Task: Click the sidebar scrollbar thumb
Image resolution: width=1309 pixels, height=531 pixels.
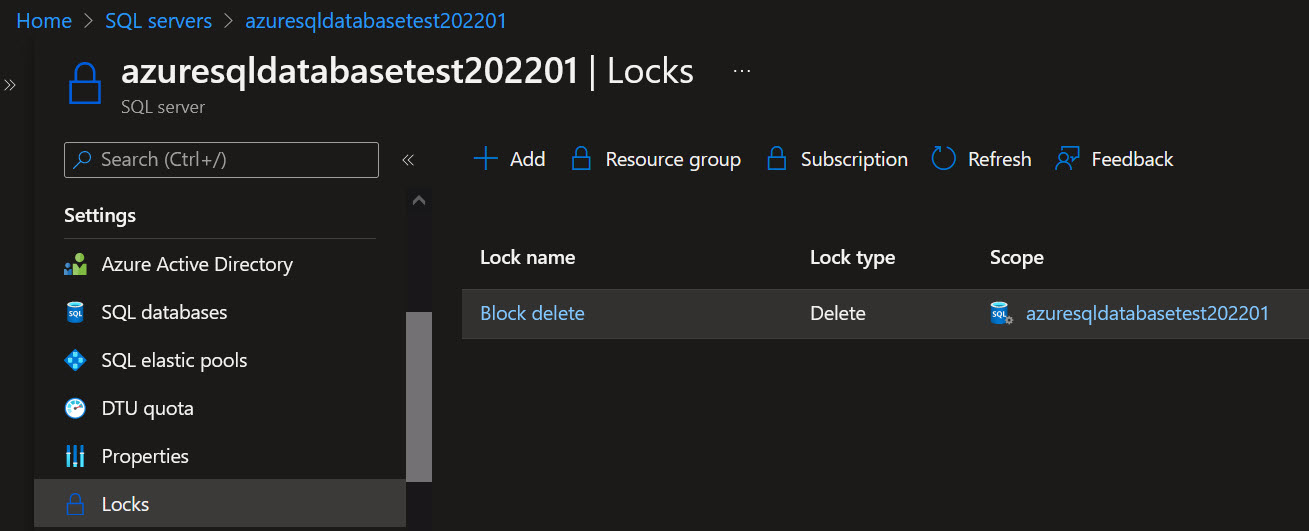Action: pyautogui.click(x=419, y=397)
